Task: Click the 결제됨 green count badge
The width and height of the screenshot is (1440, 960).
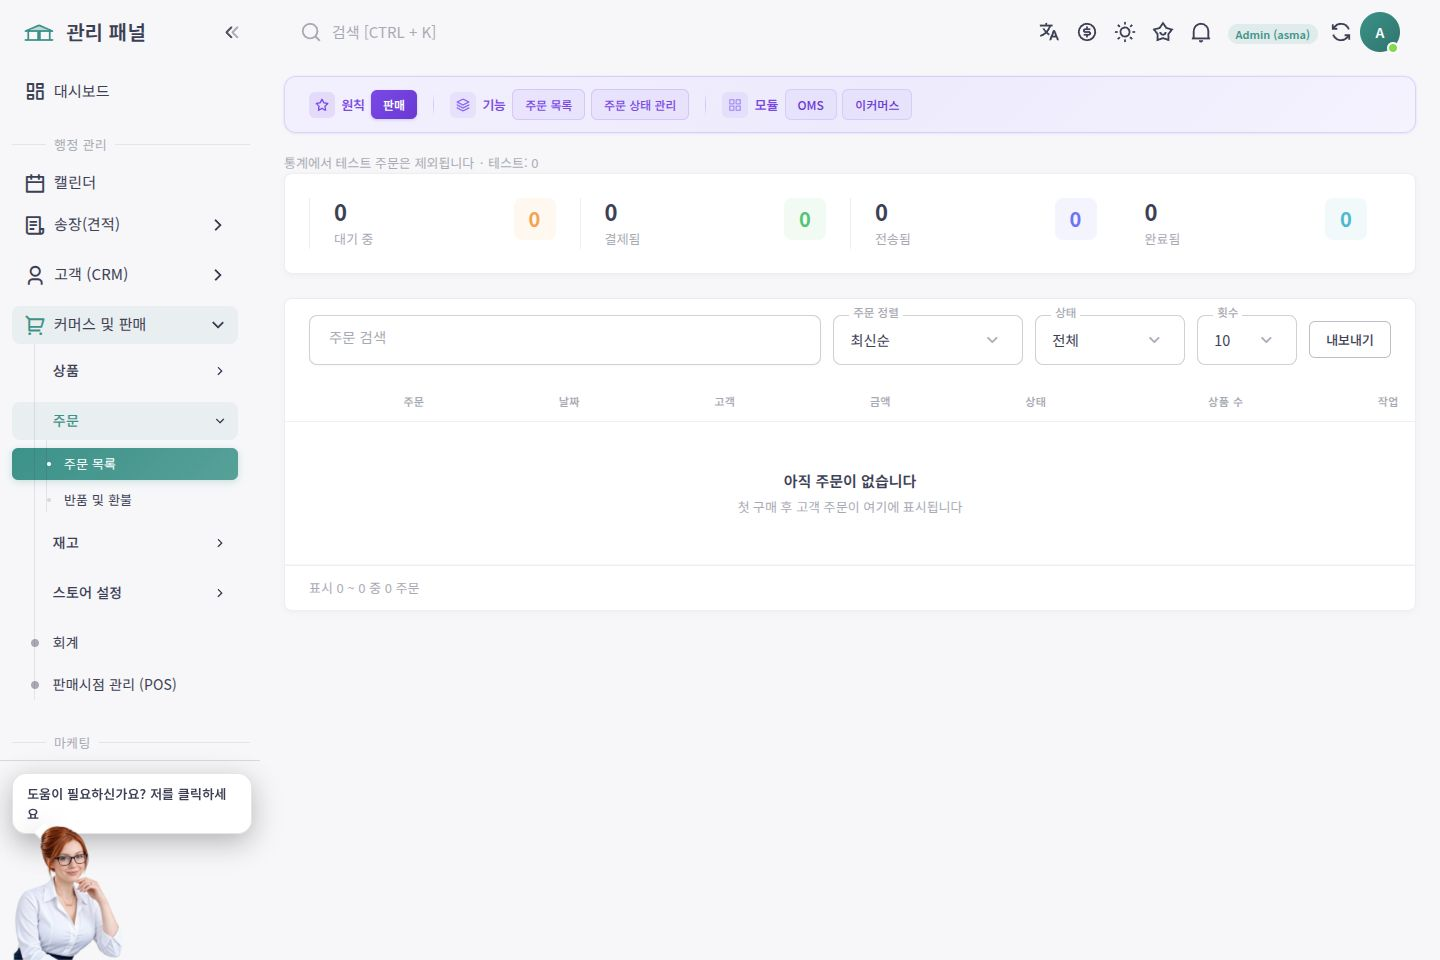Action: point(805,220)
